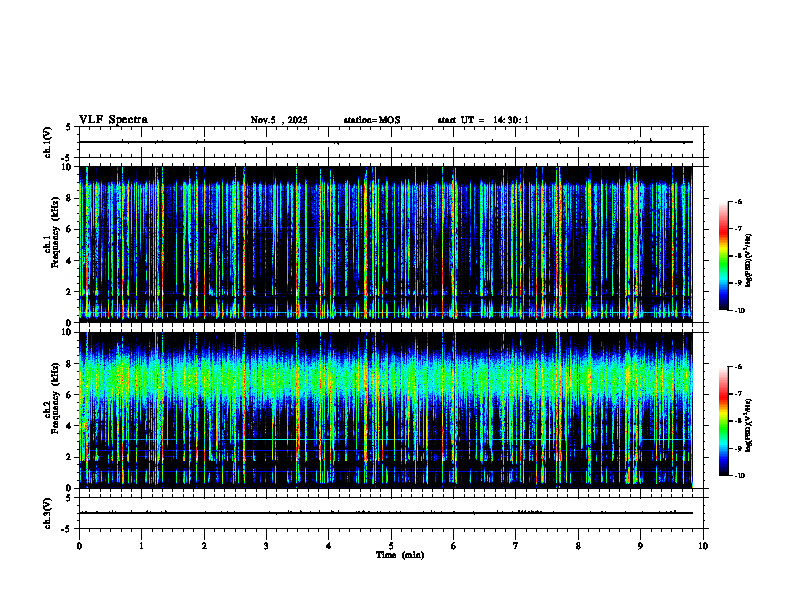Click the "Time (min)" axis label
Image resolution: width=792 pixels, height=612 pixels.
400,555
